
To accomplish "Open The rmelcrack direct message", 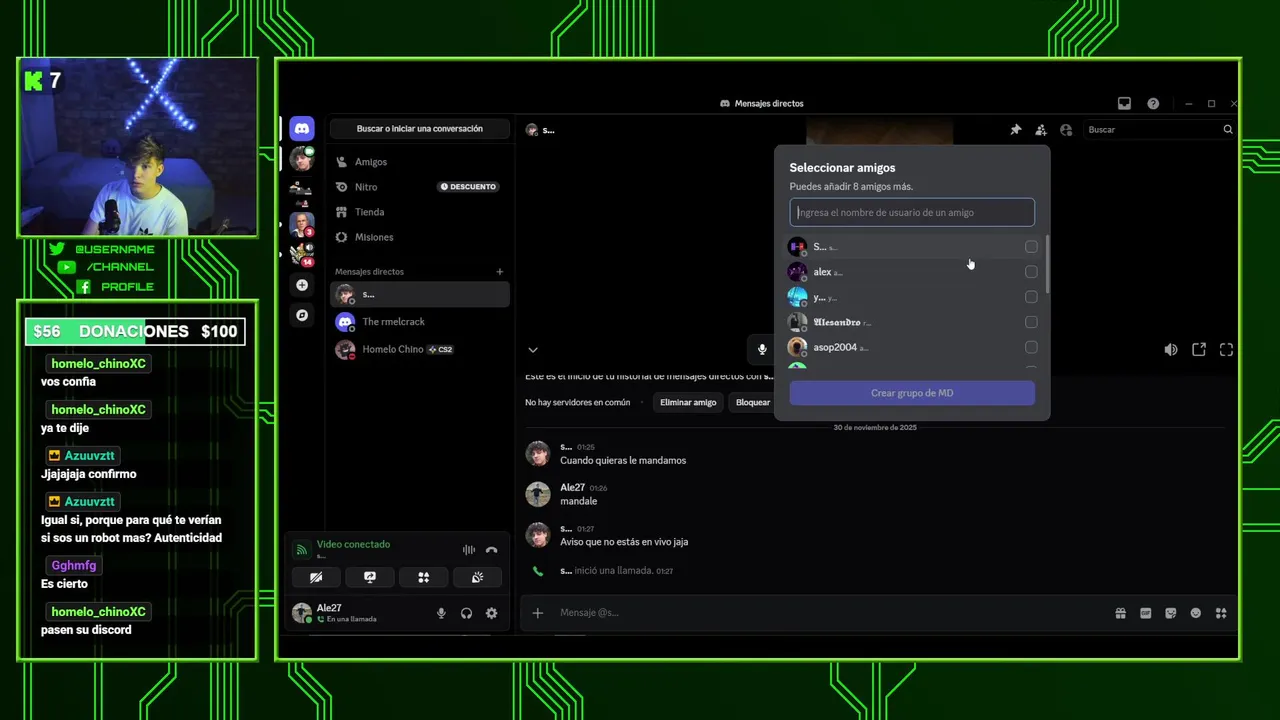I will [x=420, y=322].
